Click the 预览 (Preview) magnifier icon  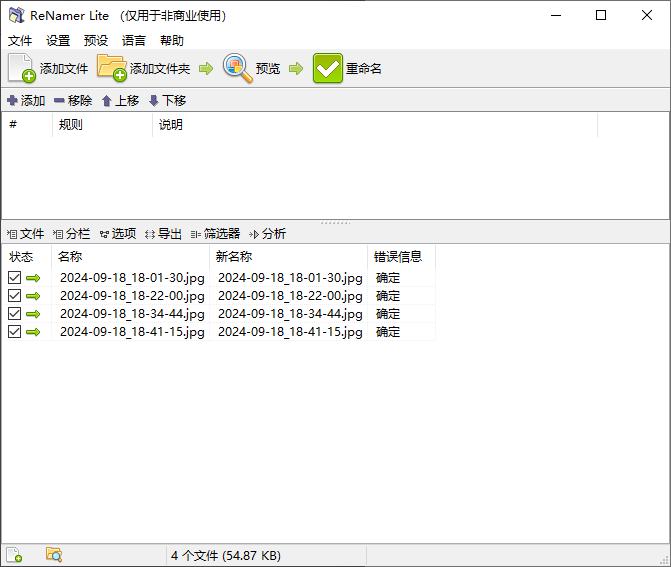238,68
